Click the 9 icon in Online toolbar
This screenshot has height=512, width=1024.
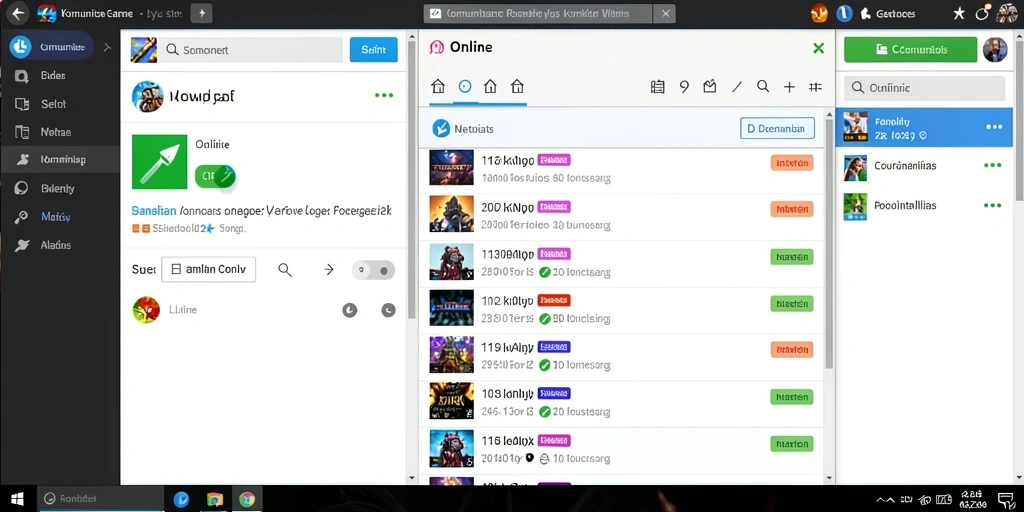684,87
